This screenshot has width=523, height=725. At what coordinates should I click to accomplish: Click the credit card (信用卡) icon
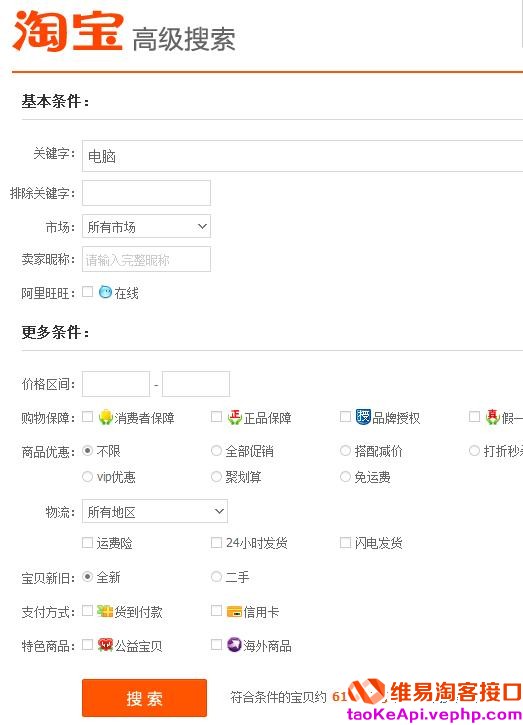[x=234, y=612]
